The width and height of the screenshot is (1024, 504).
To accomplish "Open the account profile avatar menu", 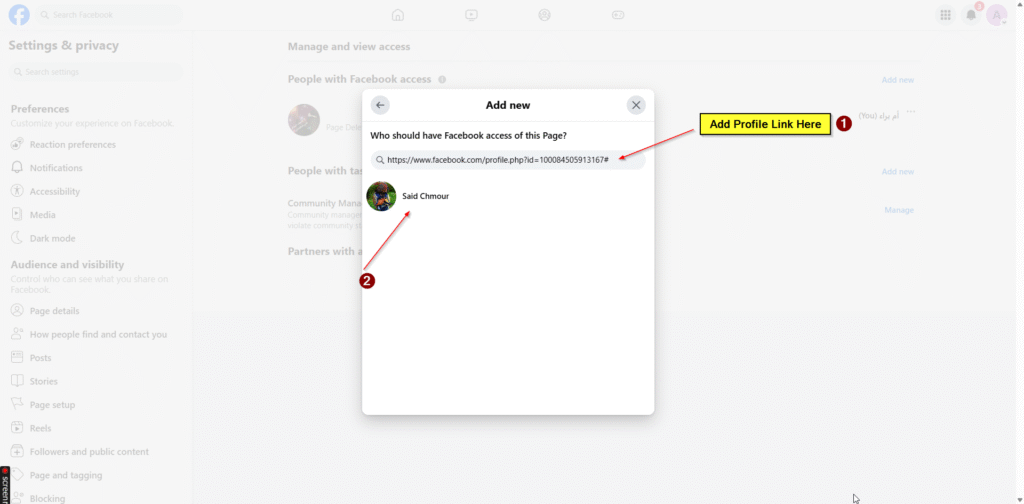I will coord(997,15).
